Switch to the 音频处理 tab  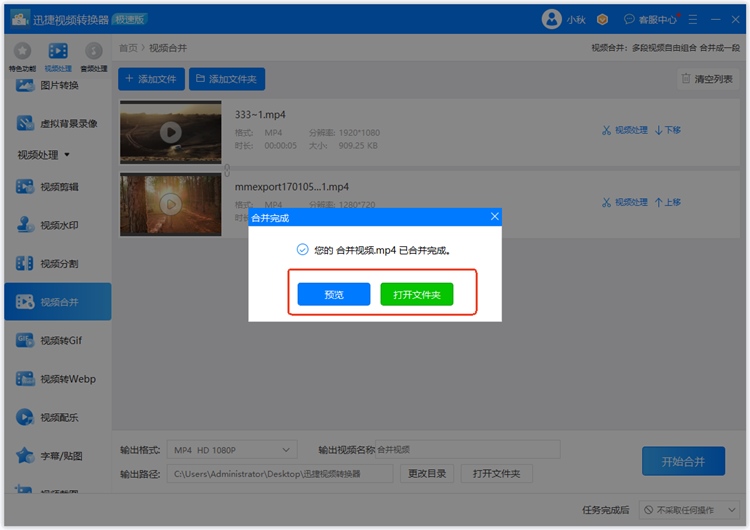(x=94, y=57)
